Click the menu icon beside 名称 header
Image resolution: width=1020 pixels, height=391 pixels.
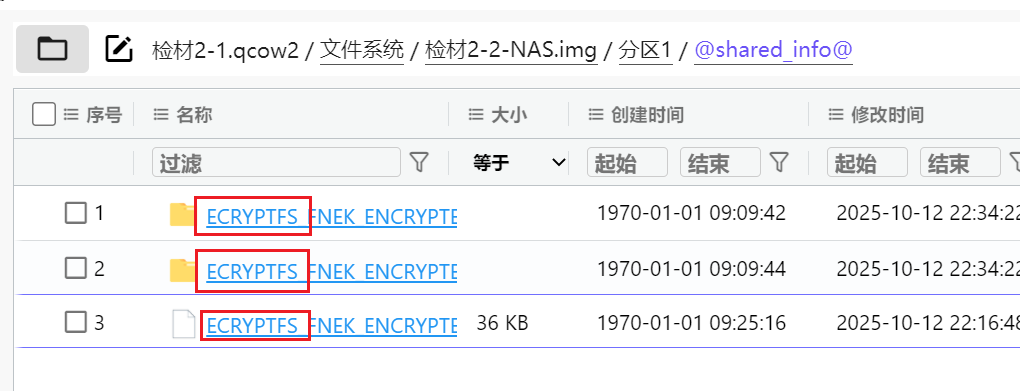click(161, 115)
